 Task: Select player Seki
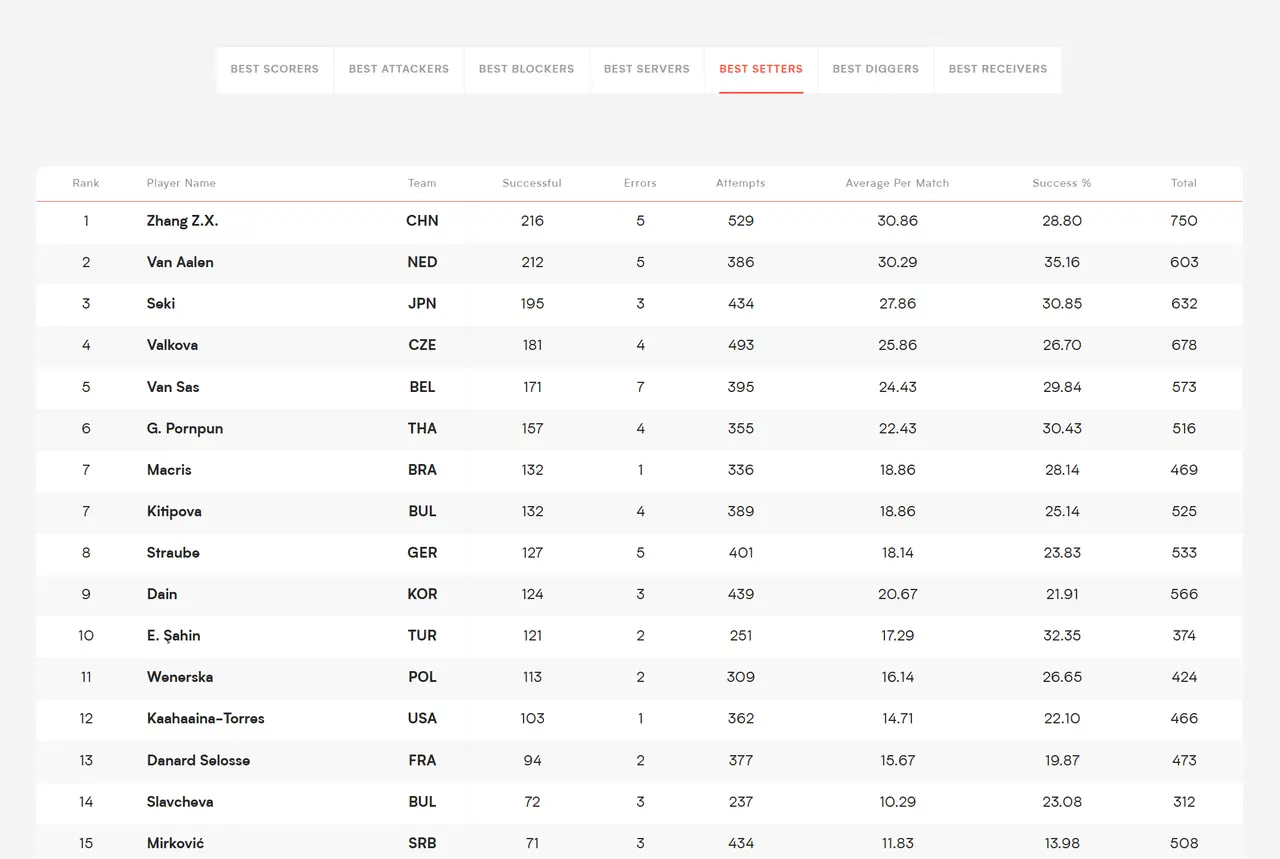pyautogui.click(x=161, y=304)
